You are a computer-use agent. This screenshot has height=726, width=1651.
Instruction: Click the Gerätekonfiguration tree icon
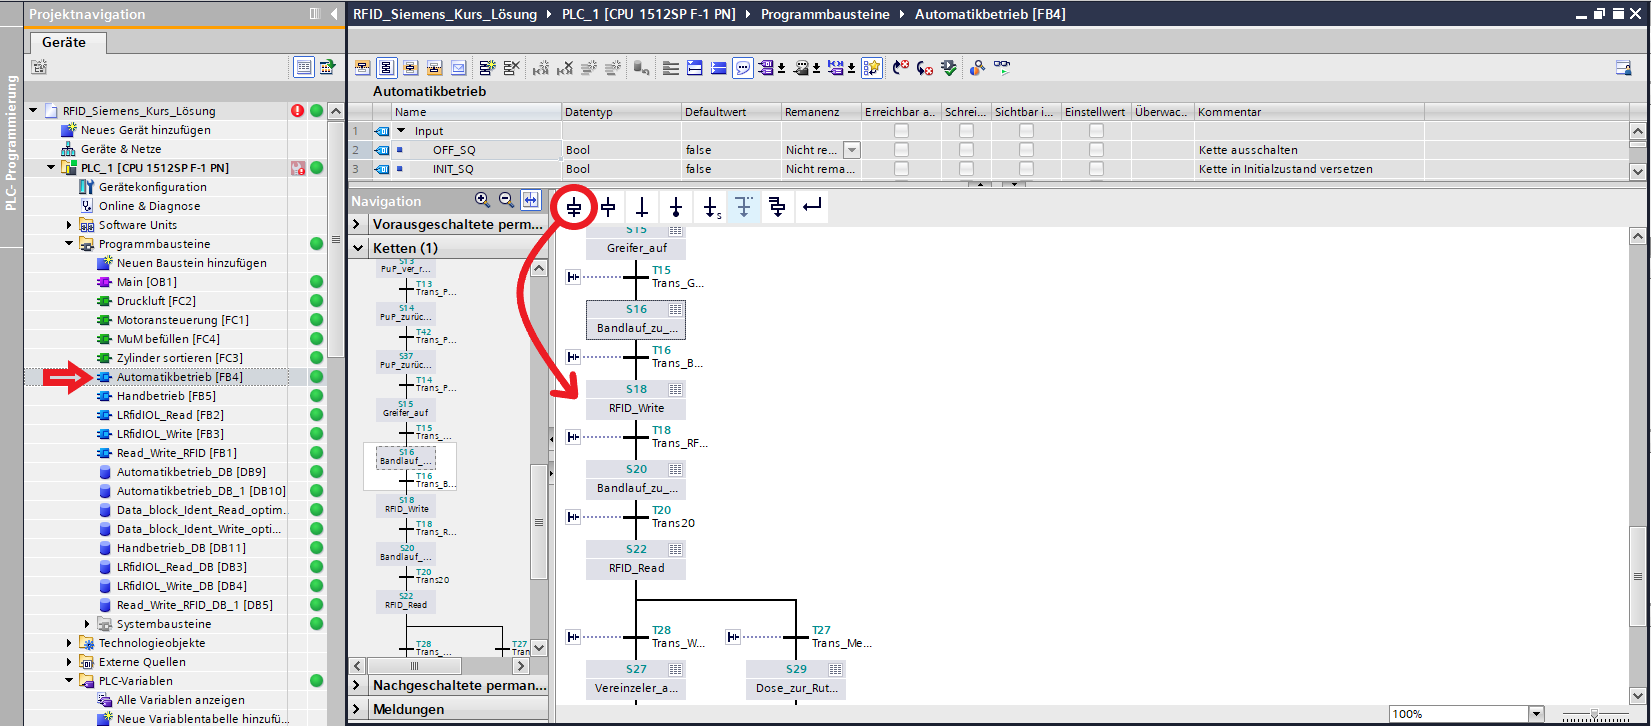pyautogui.click(x=87, y=187)
